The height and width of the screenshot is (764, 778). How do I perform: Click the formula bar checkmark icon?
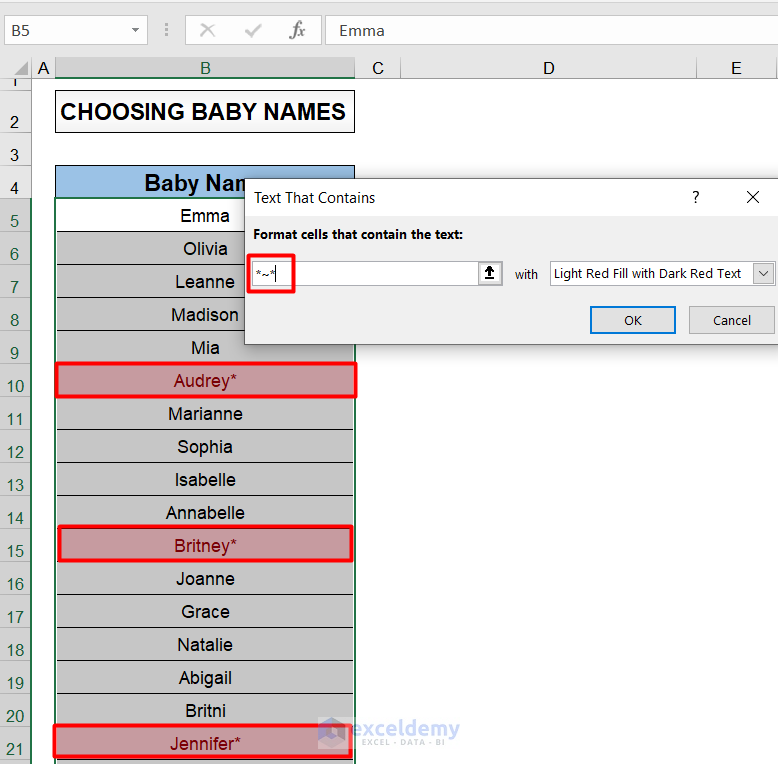[x=253, y=31]
